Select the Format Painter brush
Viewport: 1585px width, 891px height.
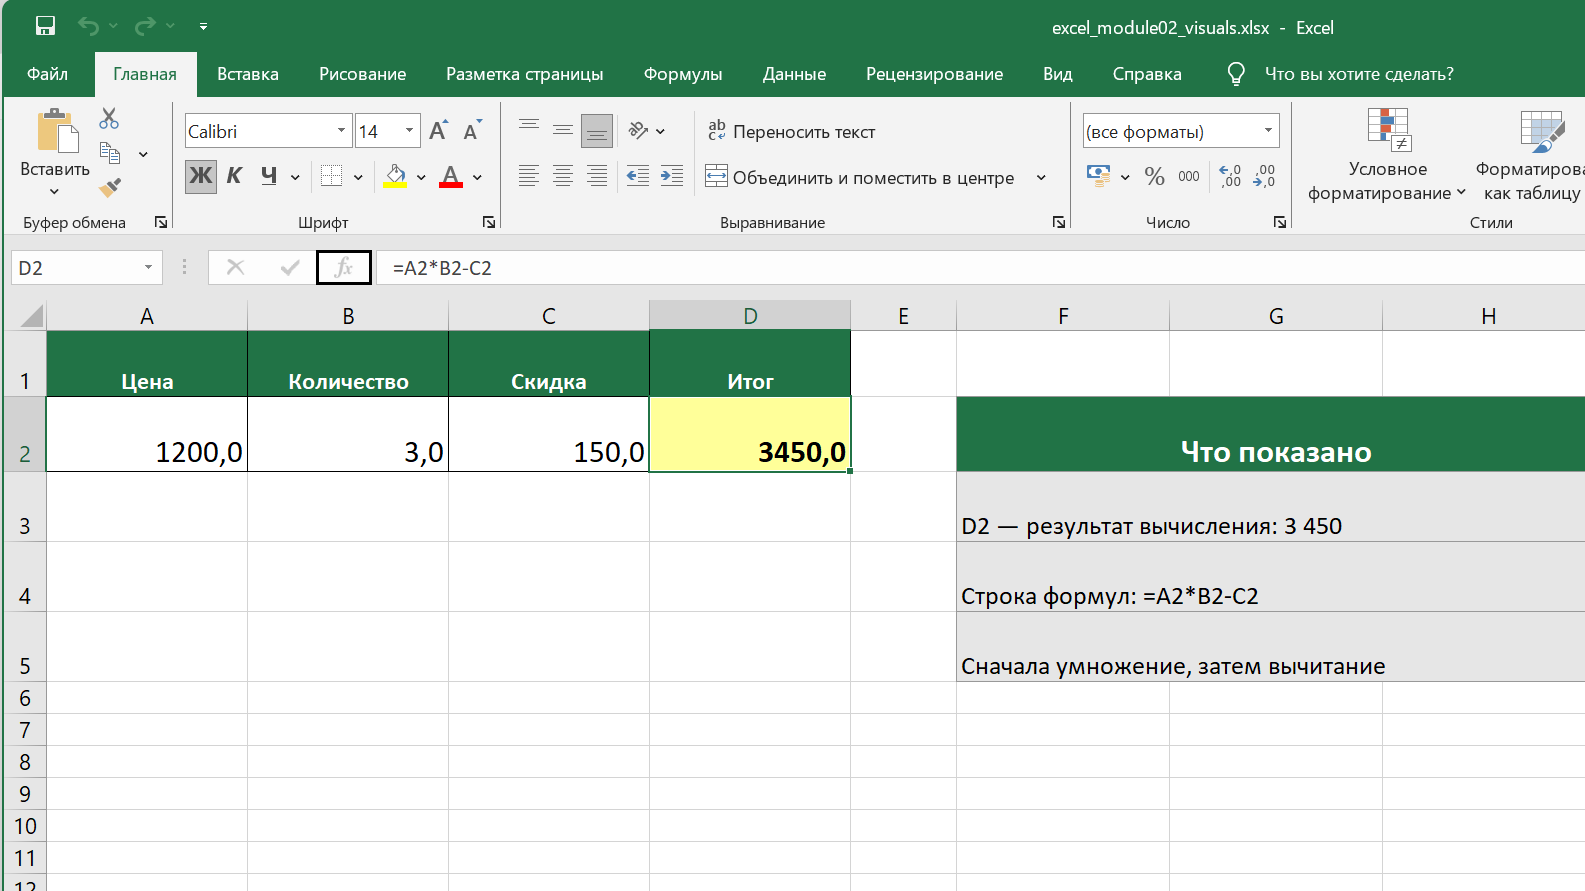coord(110,187)
